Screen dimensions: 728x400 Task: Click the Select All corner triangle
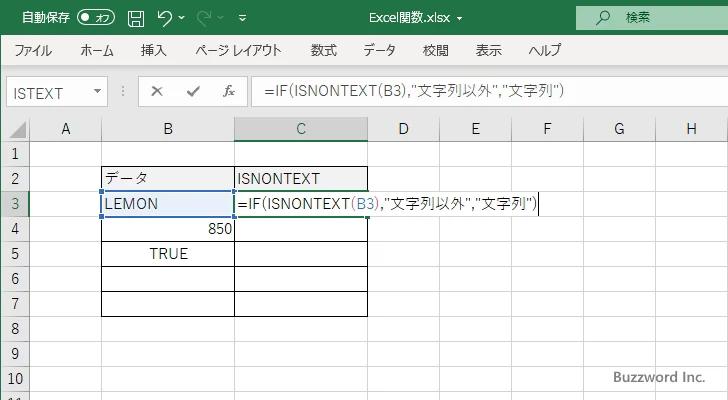click(18, 129)
